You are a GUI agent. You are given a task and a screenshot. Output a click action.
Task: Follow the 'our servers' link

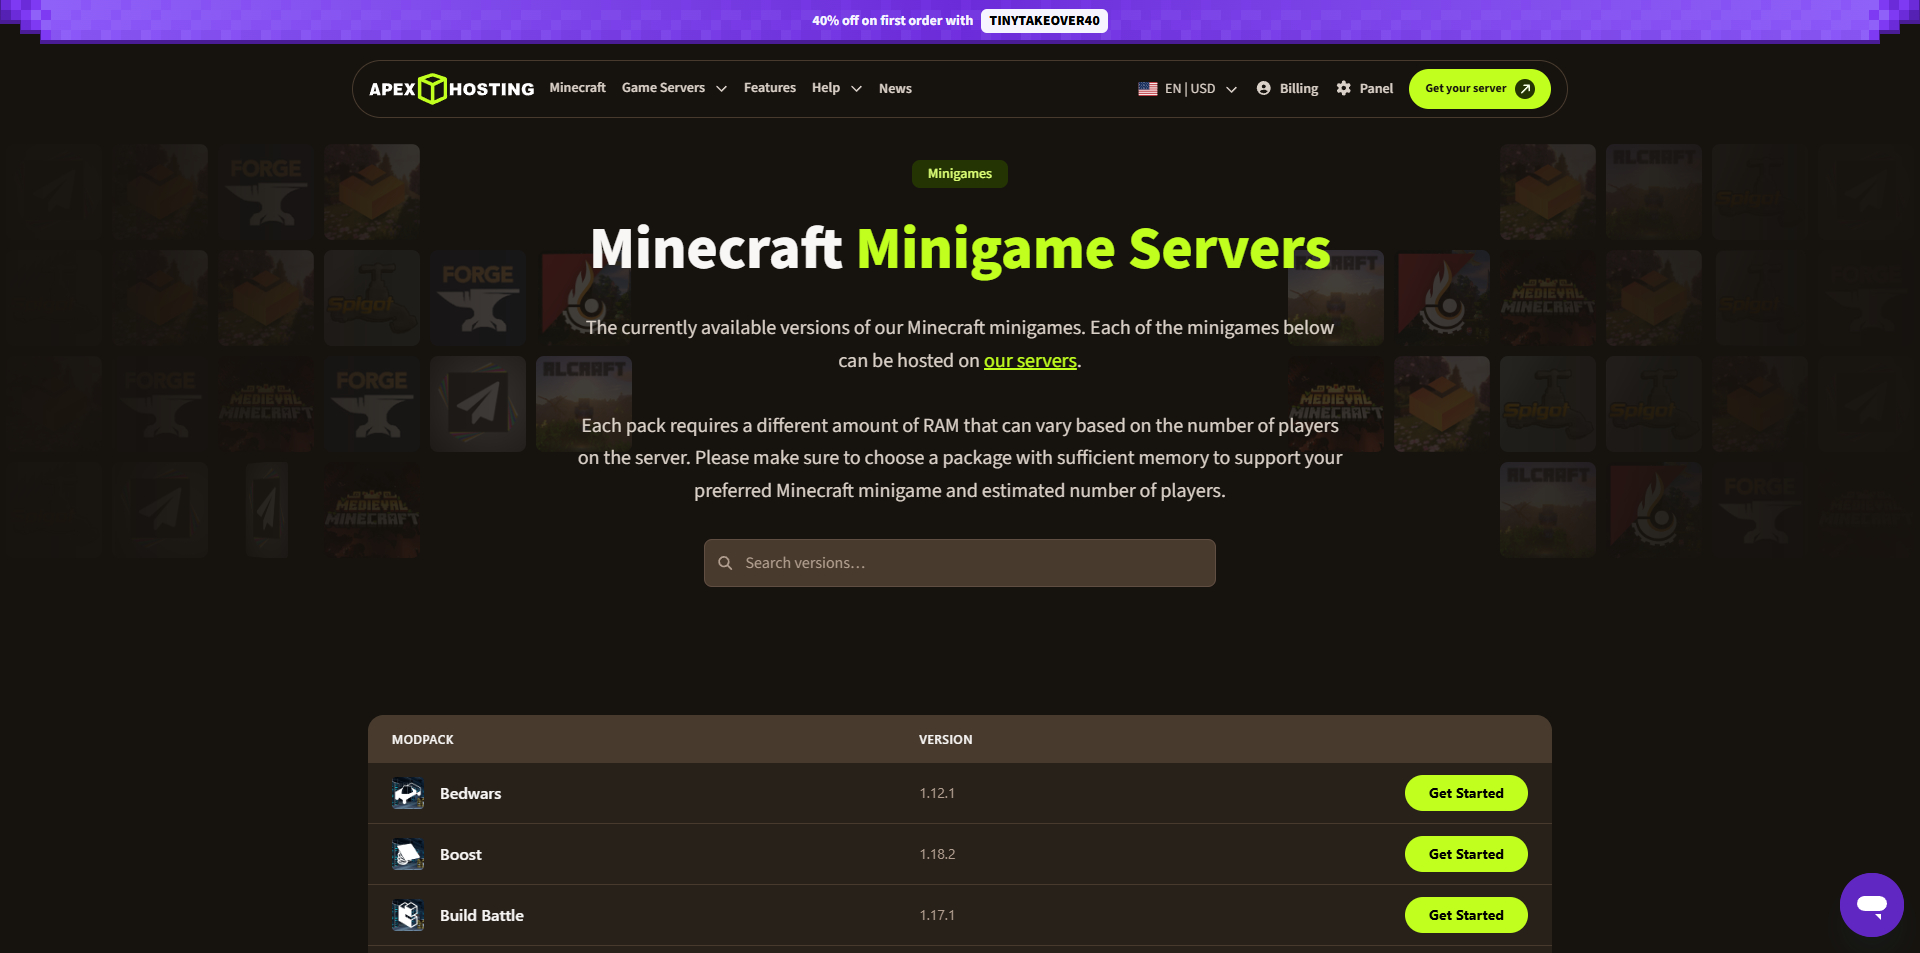(1030, 361)
